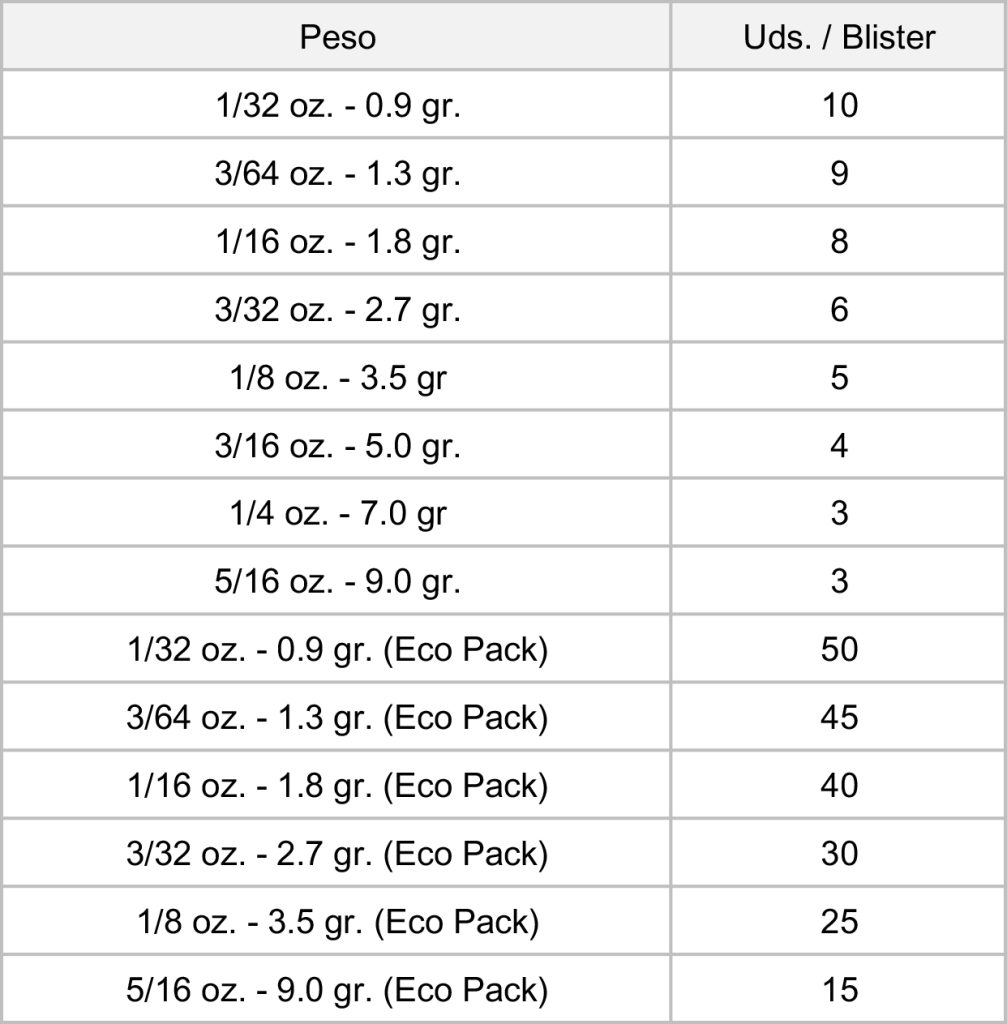Screen dimensions: 1007x1024
Task: Select the 3/64 oz. - 1.3 gr. (Eco Pack) cell
Action: click(x=338, y=718)
